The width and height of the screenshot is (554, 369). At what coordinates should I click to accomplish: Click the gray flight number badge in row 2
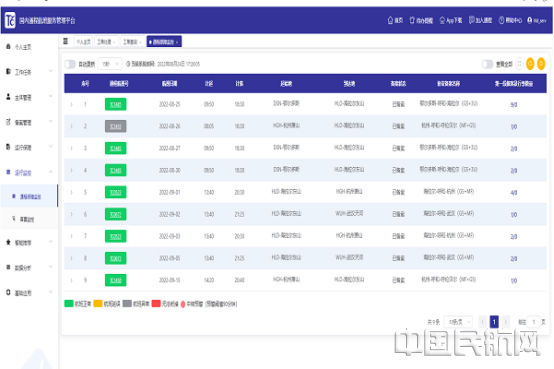116,126
